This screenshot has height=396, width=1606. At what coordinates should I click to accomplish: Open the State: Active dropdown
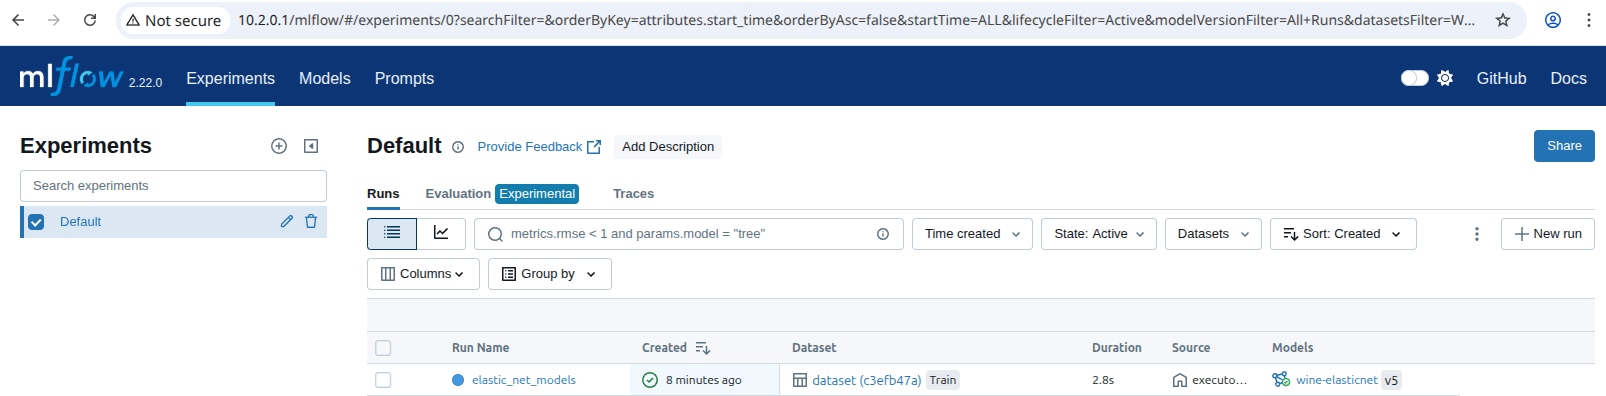click(x=1099, y=234)
